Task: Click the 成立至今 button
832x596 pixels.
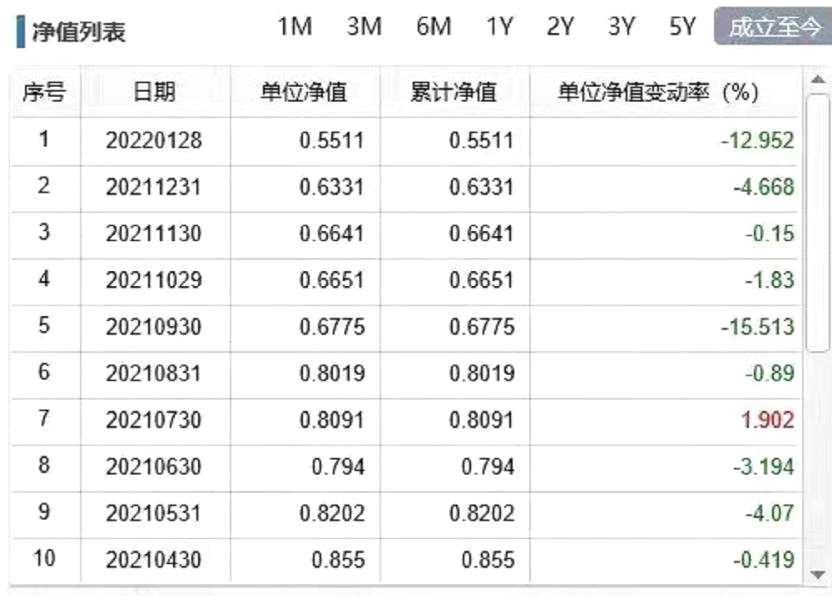Action: coord(772,27)
